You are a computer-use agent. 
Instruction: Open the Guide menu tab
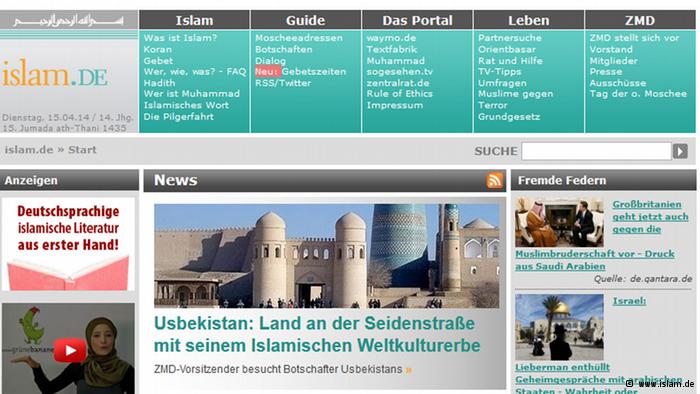click(x=305, y=20)
